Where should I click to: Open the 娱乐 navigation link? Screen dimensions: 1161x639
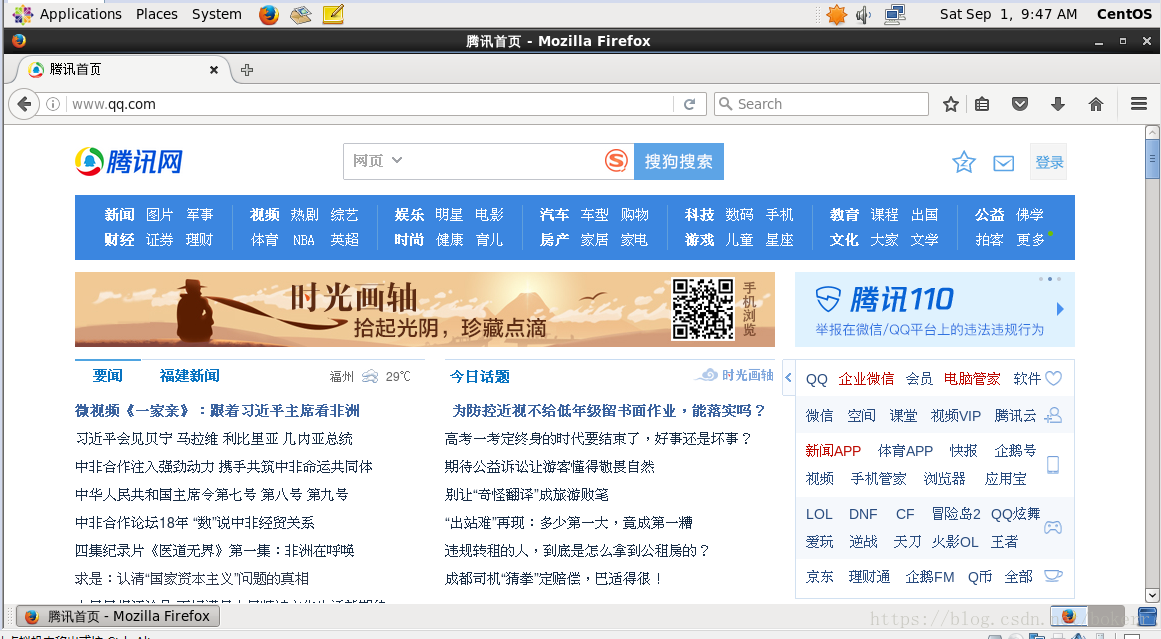click(x=409, y=215)
